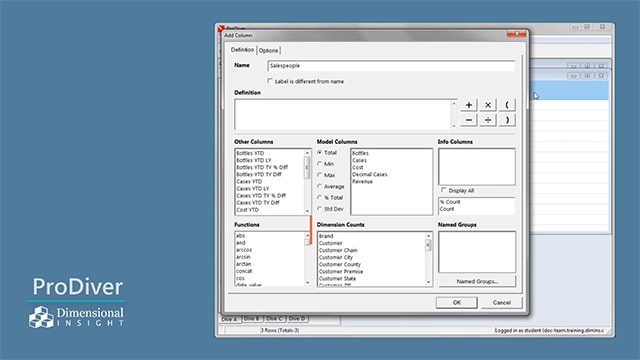Select % Count in Info Columns list
The width and height of the screenshot is (640, 360).
click(x=450, y=202)
